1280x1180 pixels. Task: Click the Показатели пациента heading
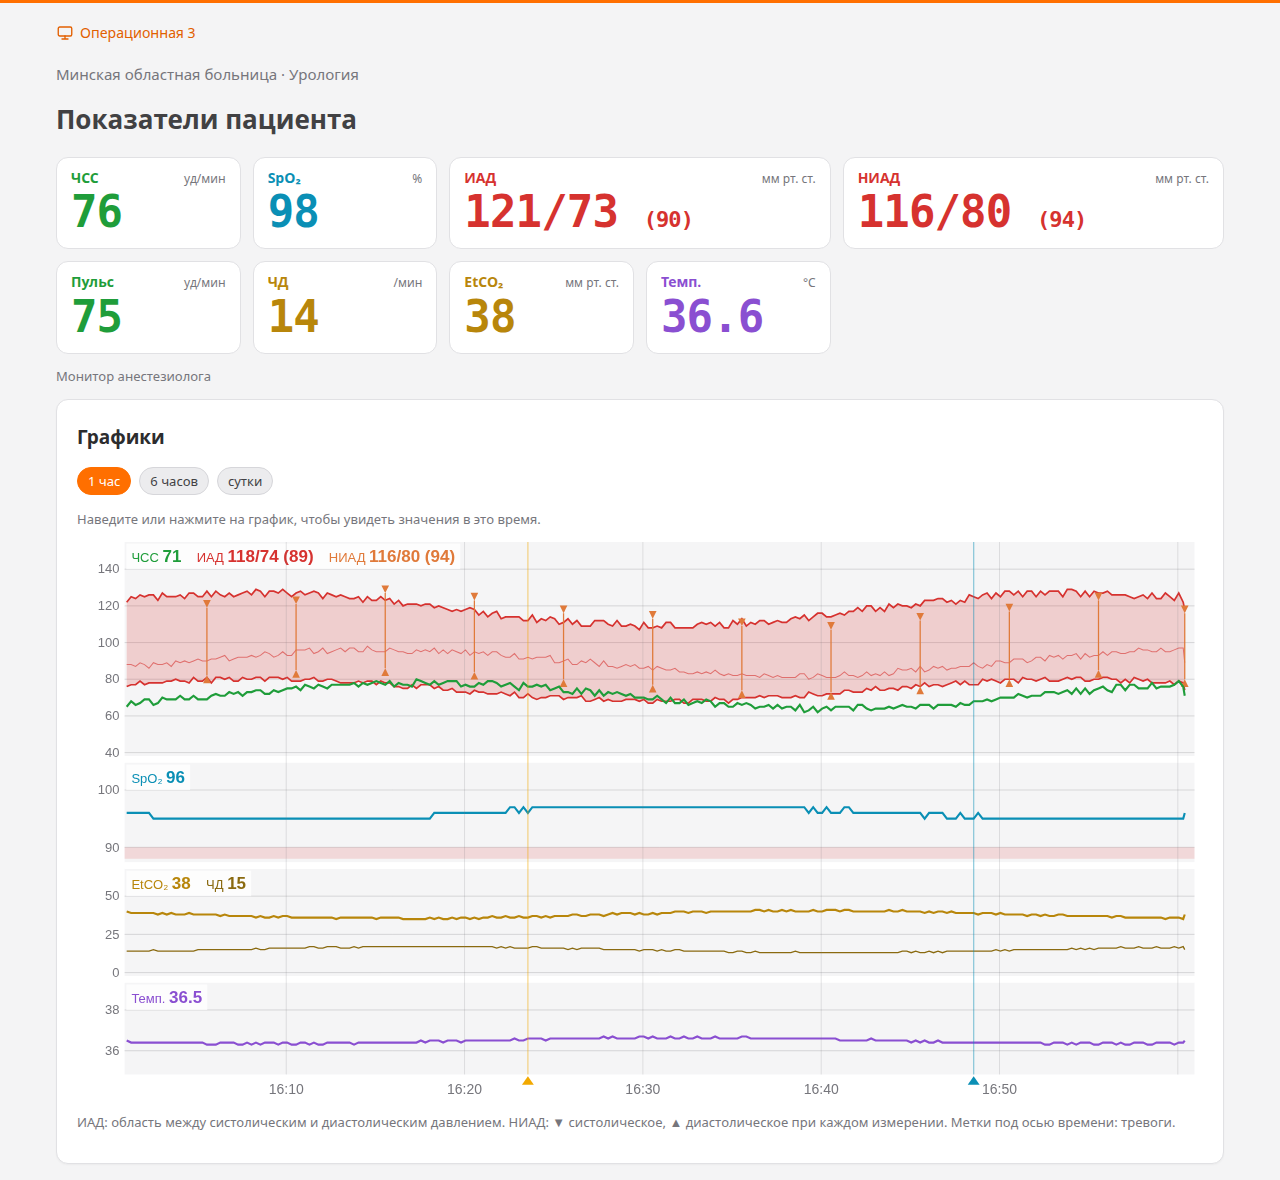[206, 120]
